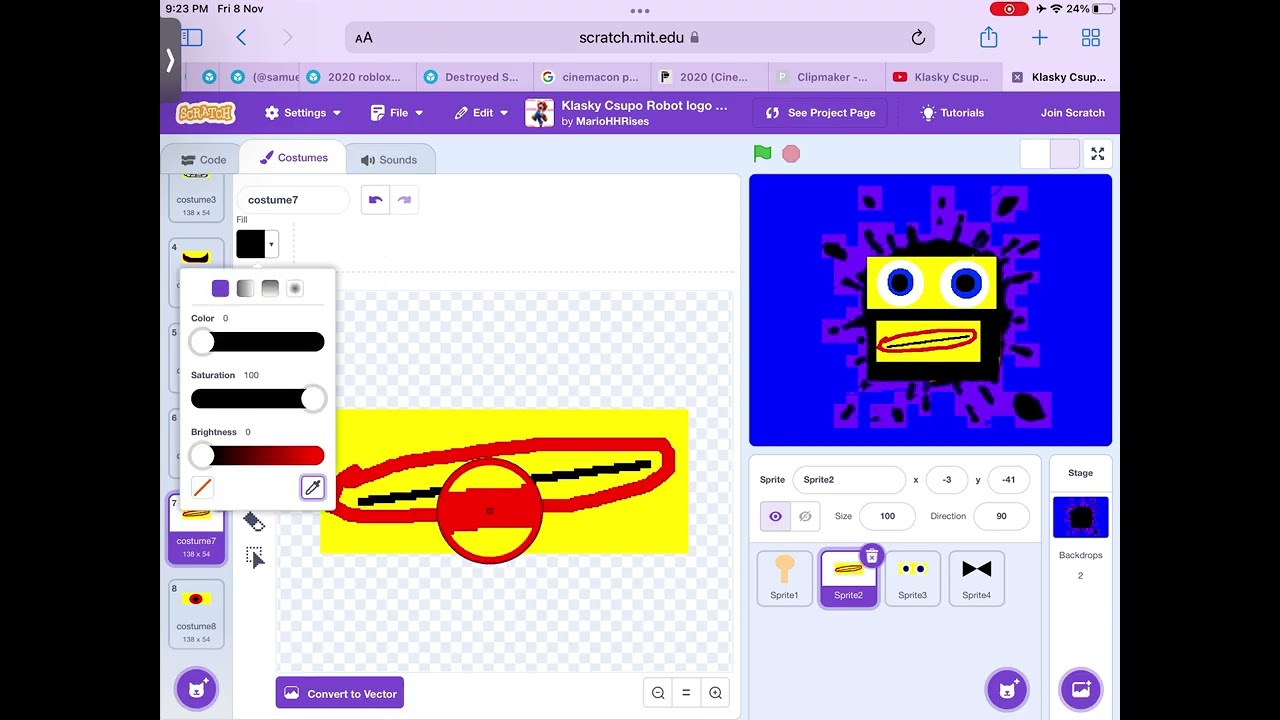The image size is (1280, 720).
Task: Open Settings menu
Action: tap(303, 113)
